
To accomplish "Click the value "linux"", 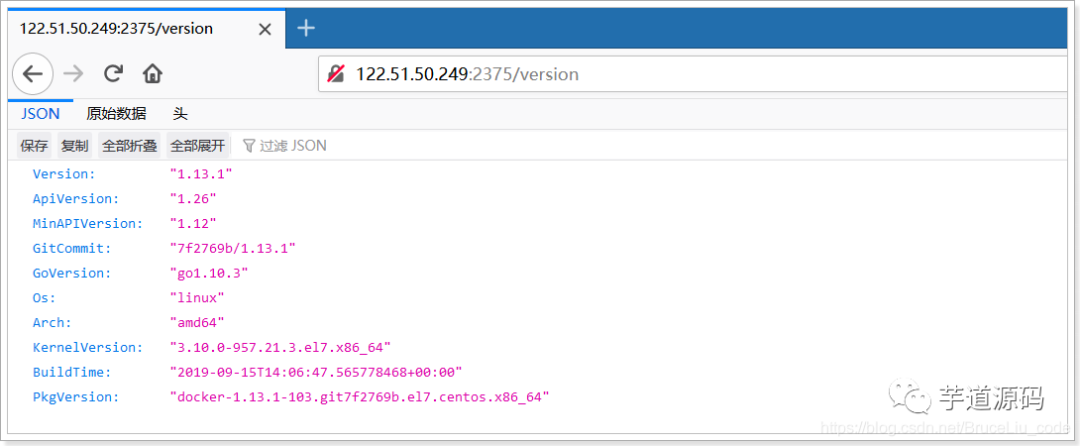I will [198, 298].
